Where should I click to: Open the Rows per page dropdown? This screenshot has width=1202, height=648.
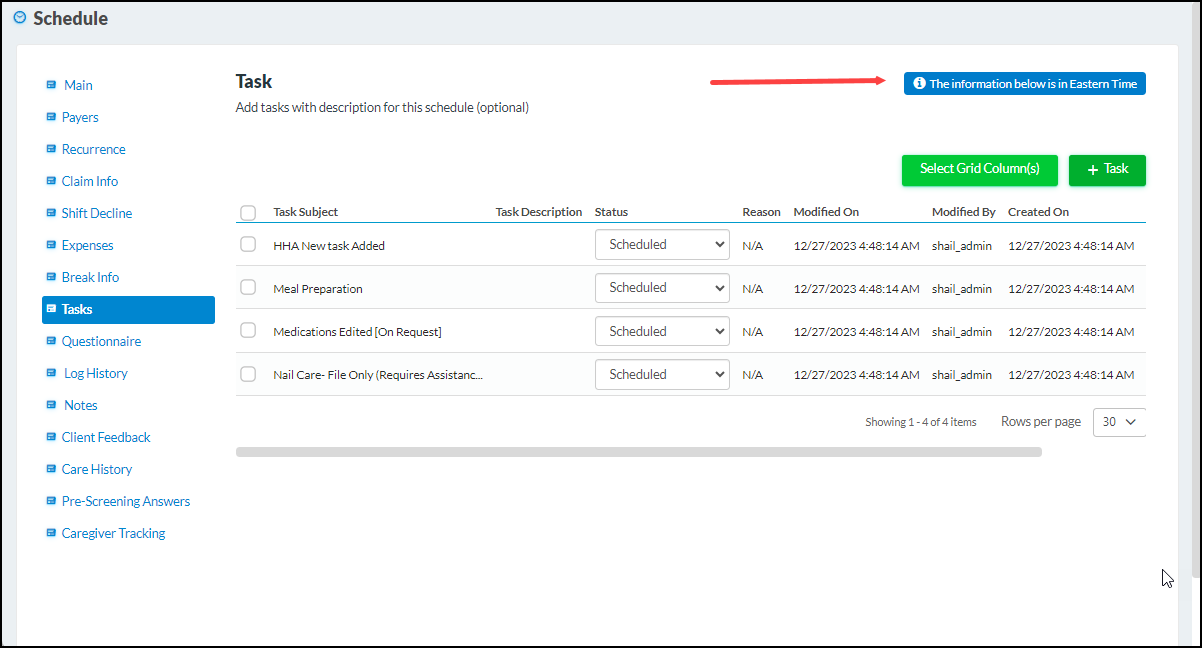(x=1119, y=421)
